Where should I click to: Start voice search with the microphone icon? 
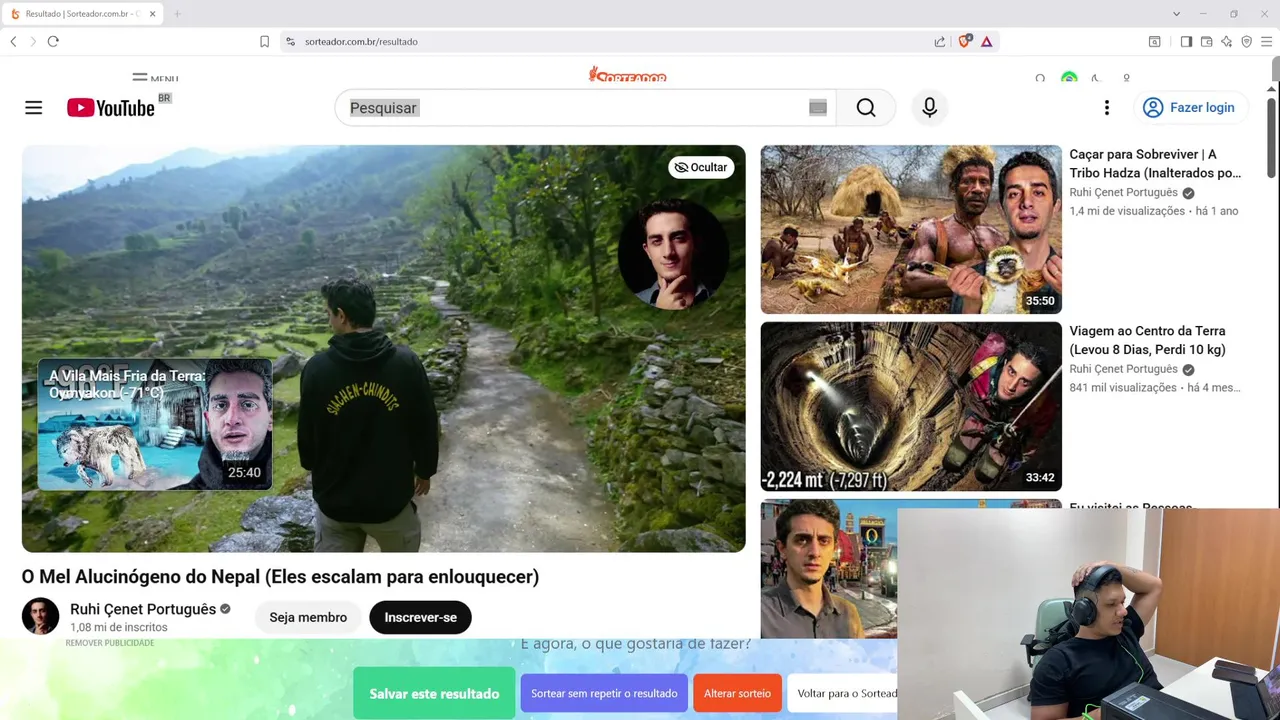coord(930,108)
